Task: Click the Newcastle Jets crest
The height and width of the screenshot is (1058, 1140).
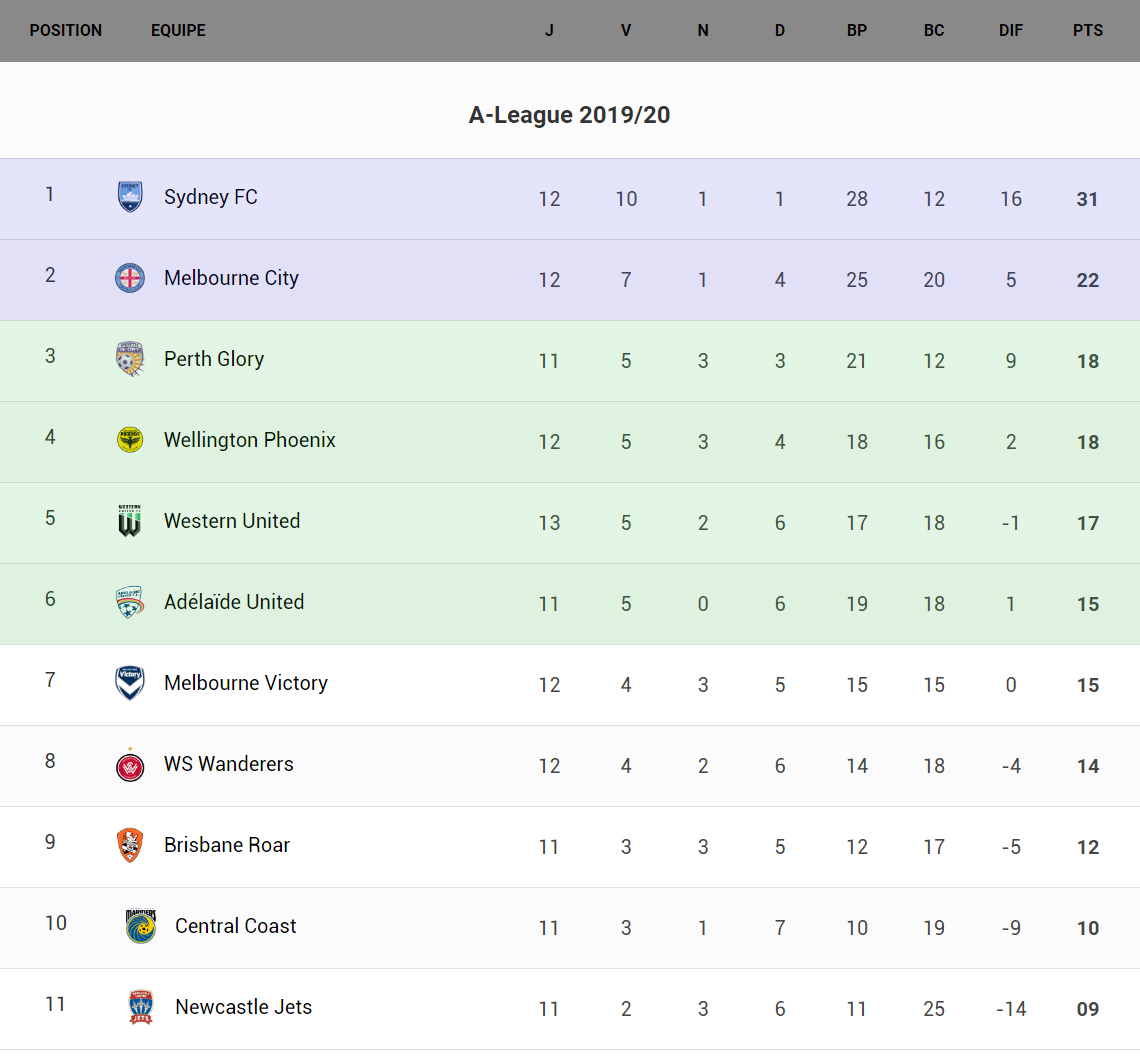Action: pos(141,1007)
